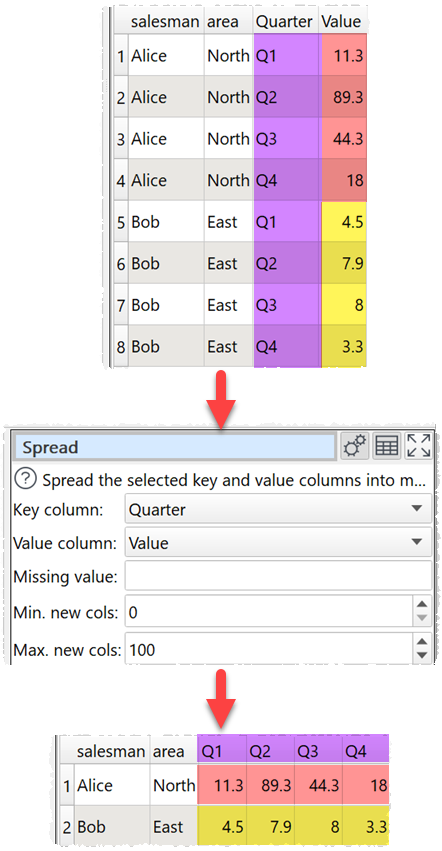Image resolution: width=442 pixels, height=851 pixels.
Task: Click the question mark help icon
Action: tap(26, 480)
